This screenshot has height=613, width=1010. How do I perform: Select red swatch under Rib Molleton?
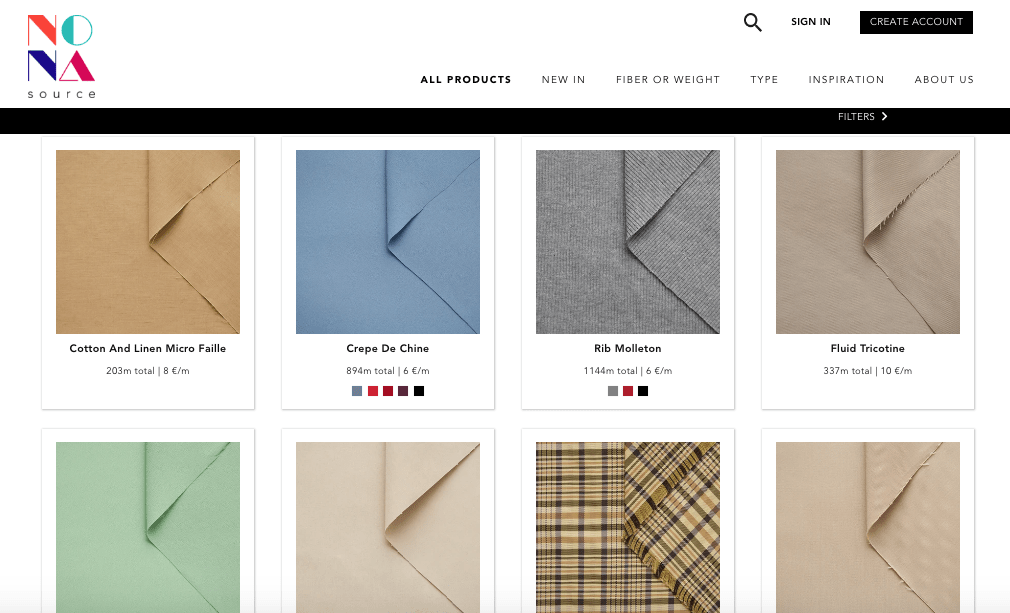click(628, 391)
